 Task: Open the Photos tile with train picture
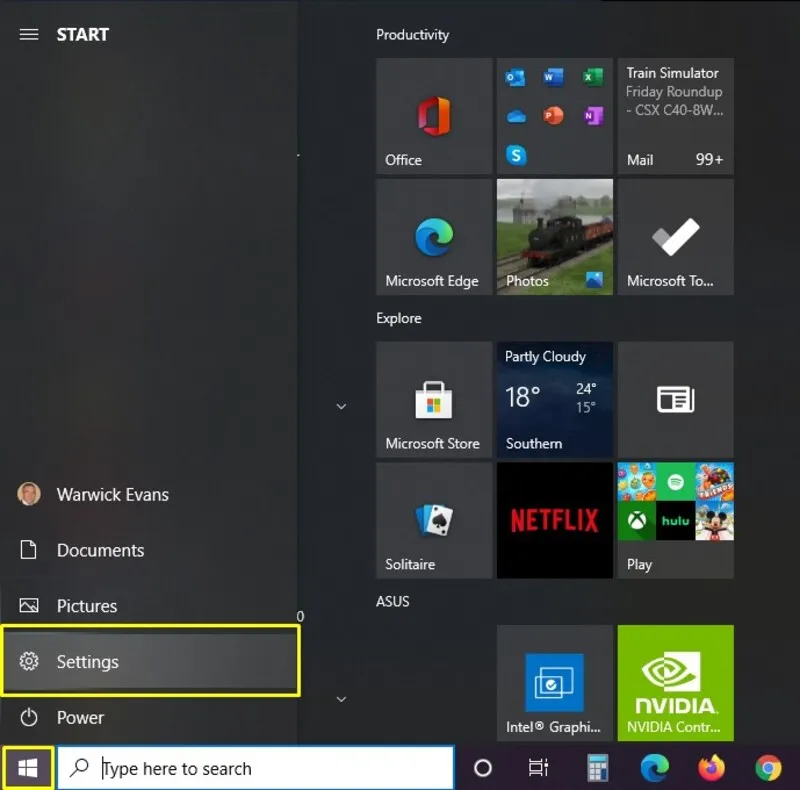[555, 237]
